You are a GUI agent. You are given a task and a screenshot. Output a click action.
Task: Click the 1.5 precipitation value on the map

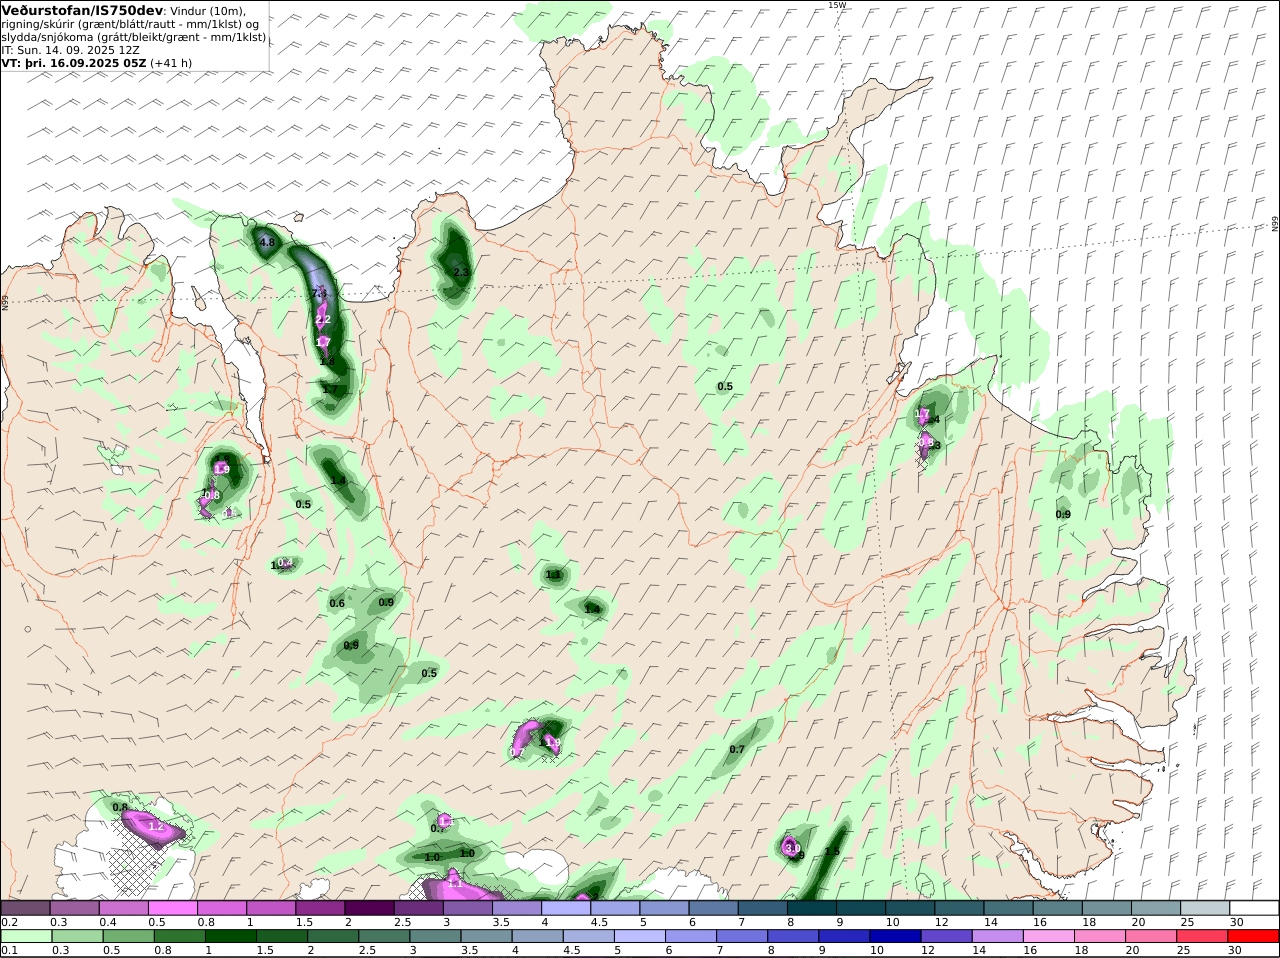pyautogui.click(x=832, y=852)
